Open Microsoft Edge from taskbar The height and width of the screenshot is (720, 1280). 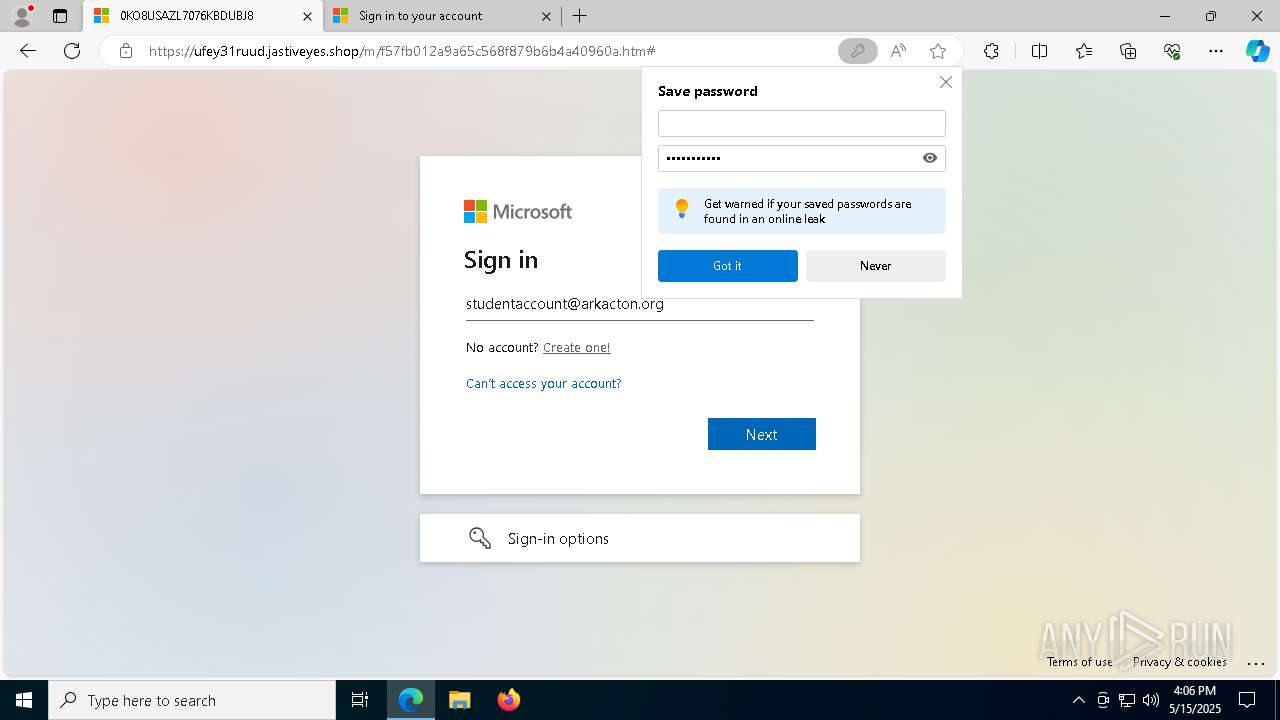[411, 700]
